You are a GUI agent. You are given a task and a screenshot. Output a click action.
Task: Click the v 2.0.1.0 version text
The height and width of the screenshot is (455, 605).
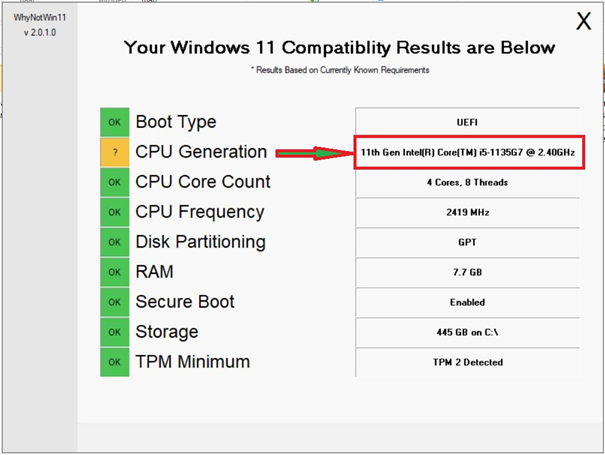click(40, 32)
